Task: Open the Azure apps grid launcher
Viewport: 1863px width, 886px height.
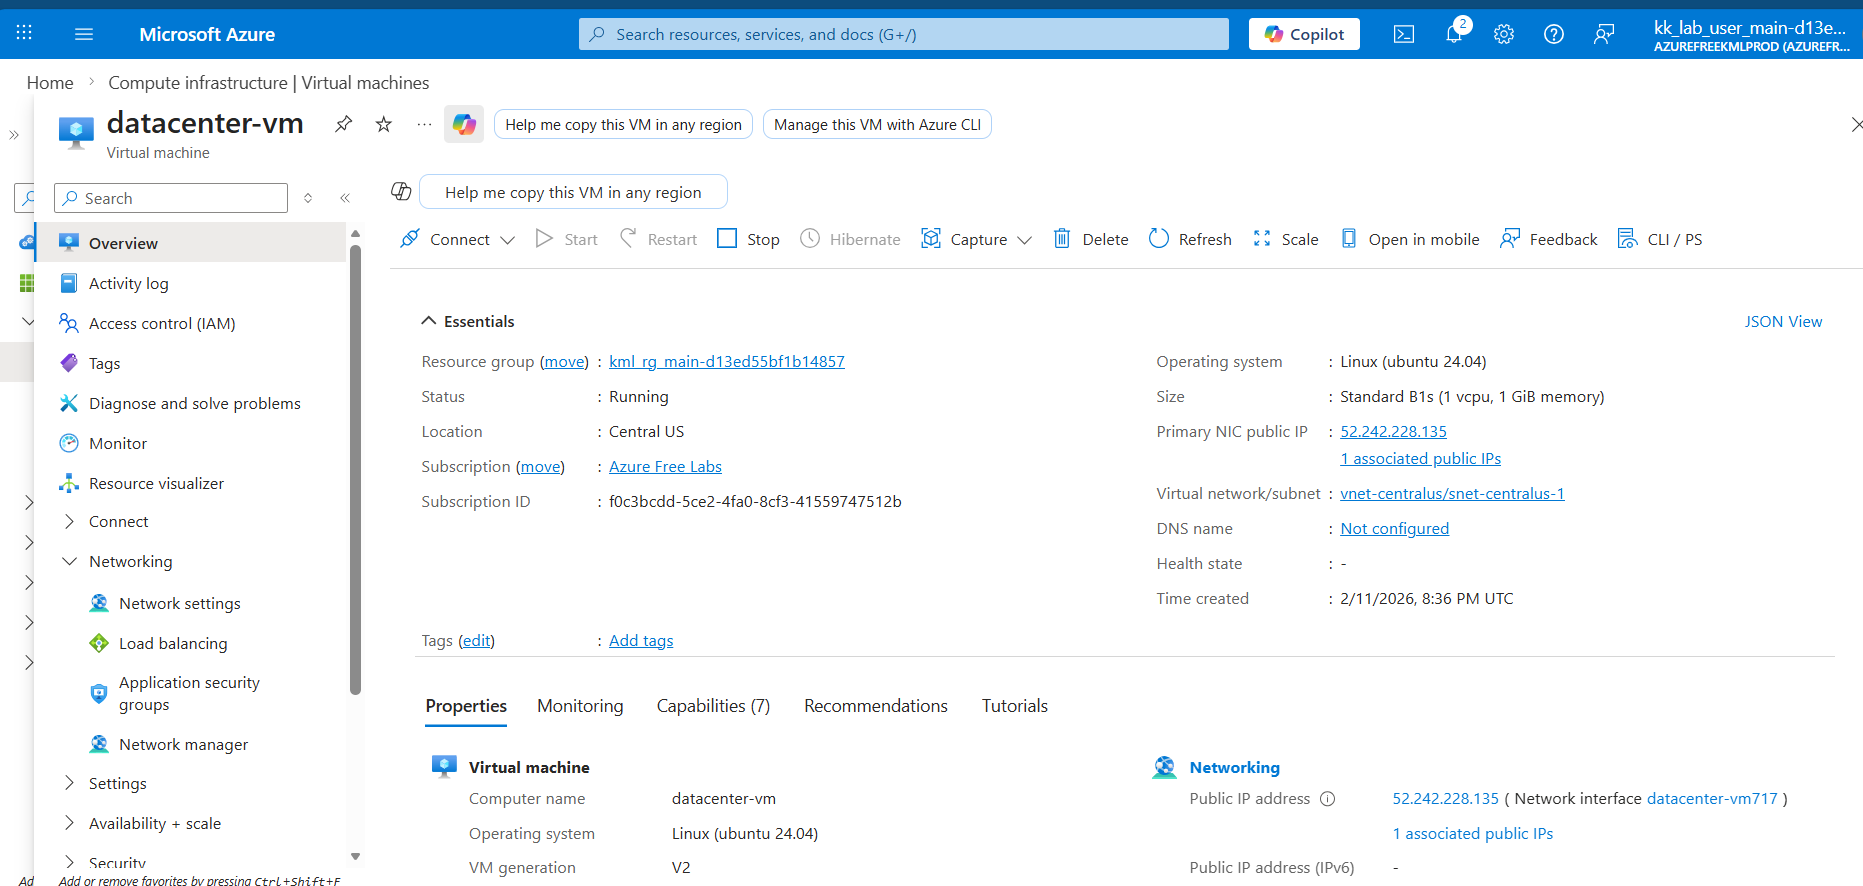Action: tap(24, 33)
